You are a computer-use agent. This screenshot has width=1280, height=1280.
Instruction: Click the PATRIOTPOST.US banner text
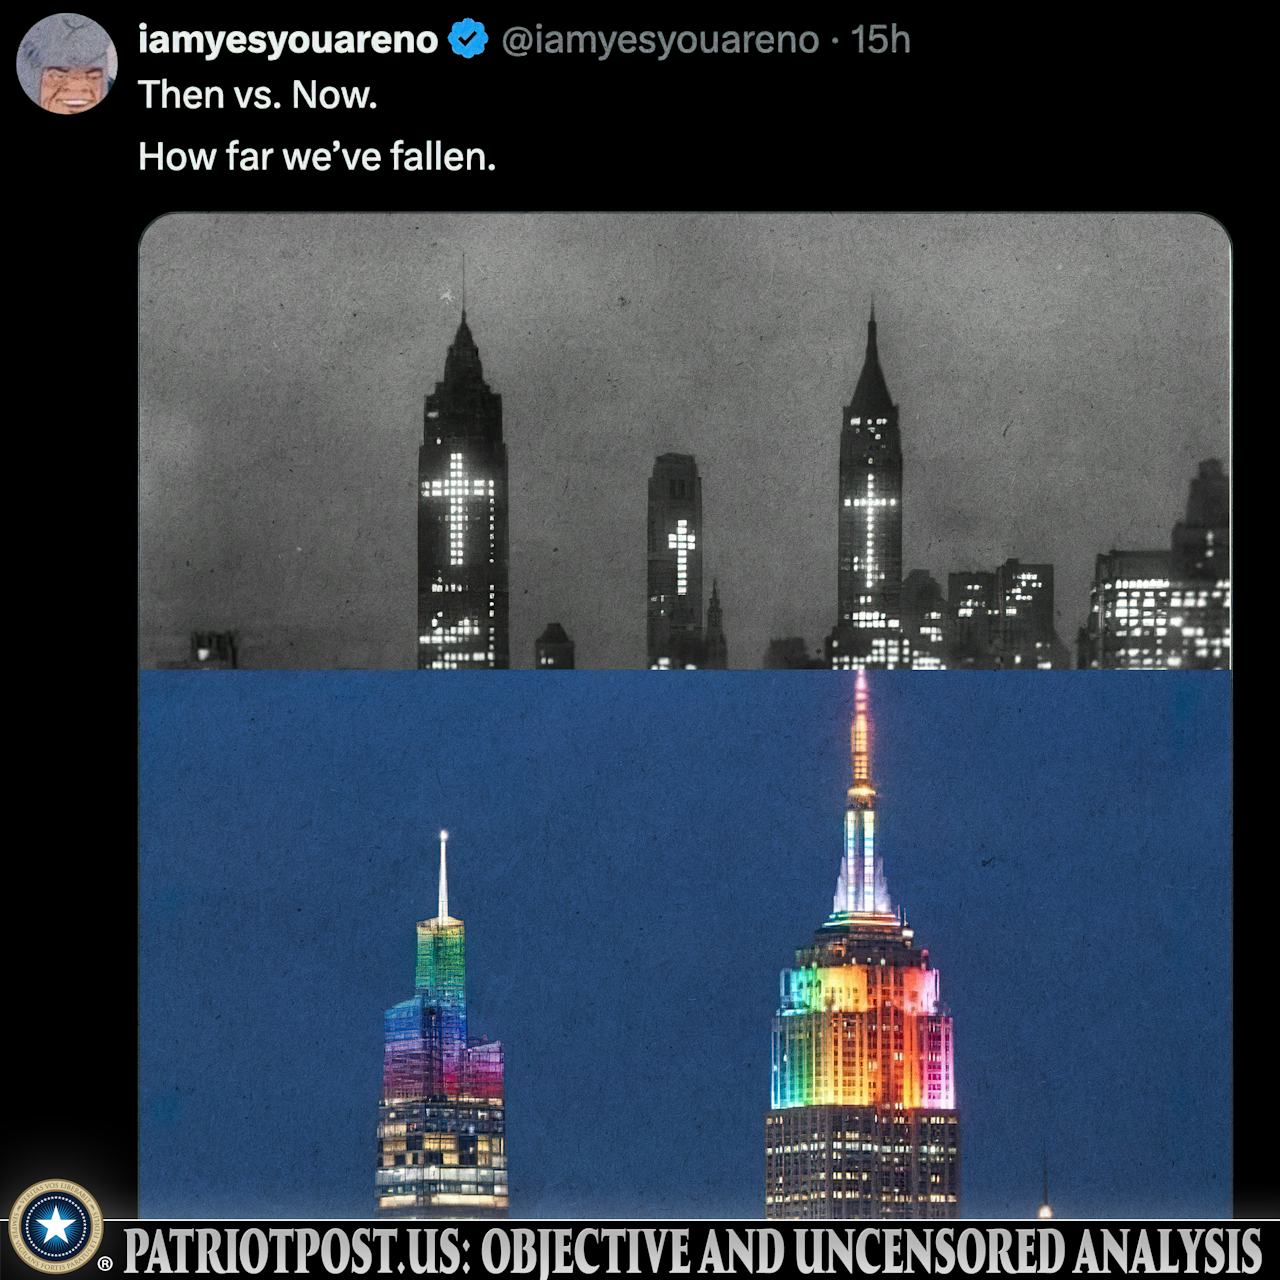[298, 1251]
